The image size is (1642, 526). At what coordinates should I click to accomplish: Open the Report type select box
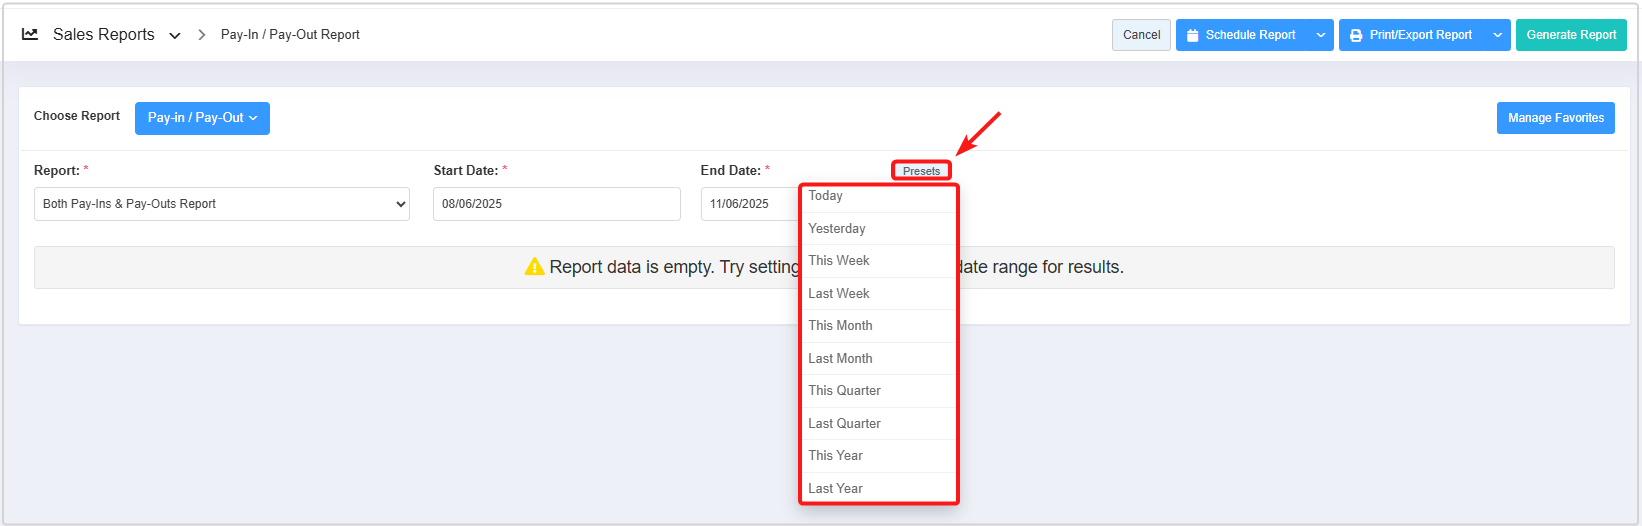(x=222, y=204)
